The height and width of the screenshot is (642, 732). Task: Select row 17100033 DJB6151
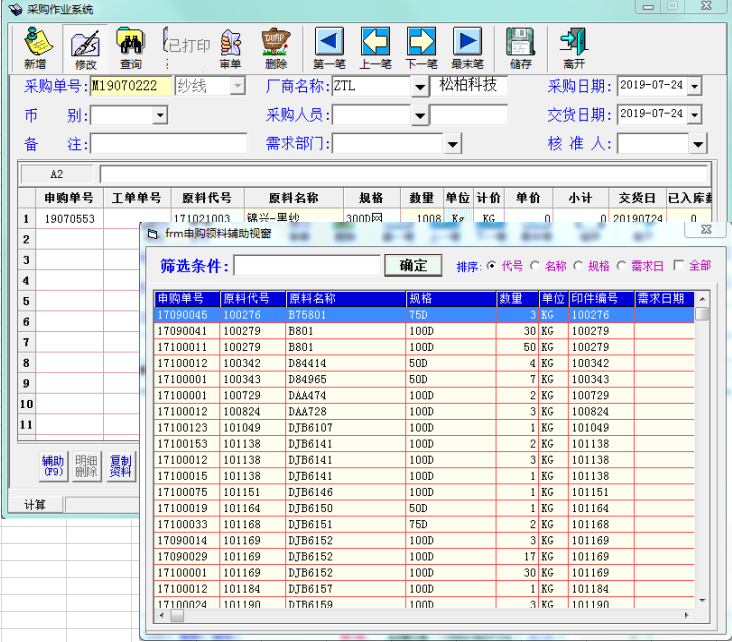click(x=424, y=524)
